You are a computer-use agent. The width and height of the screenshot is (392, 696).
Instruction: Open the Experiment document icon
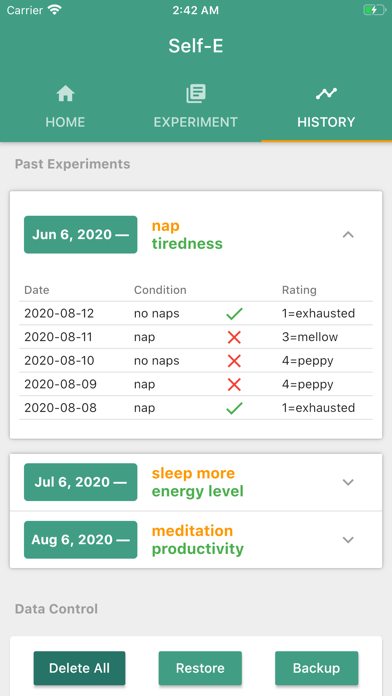[x=195, y=94]
